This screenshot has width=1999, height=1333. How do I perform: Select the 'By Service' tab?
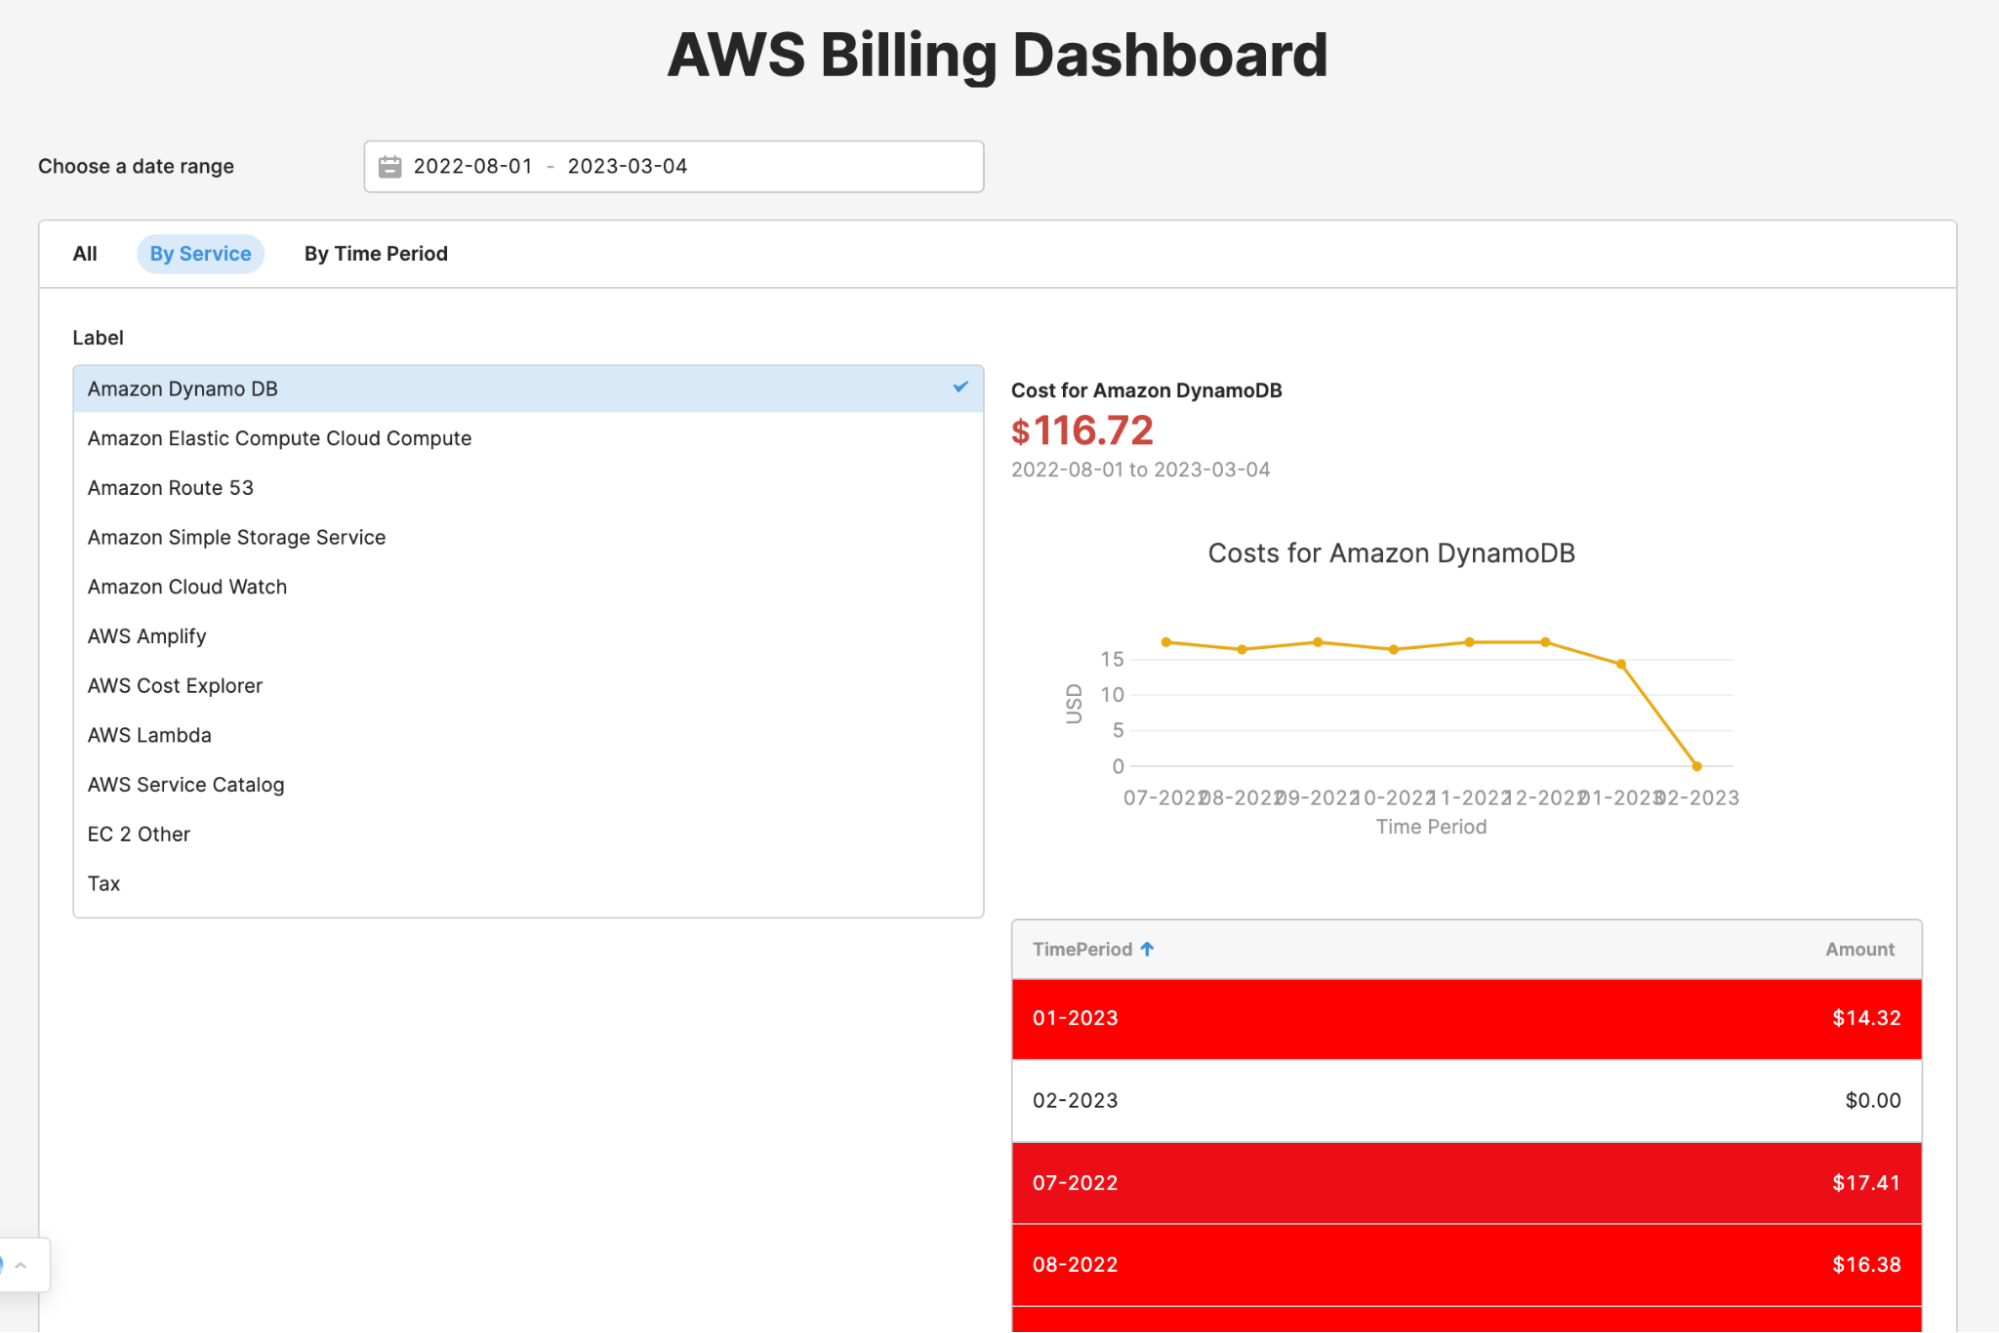point(199,251)
